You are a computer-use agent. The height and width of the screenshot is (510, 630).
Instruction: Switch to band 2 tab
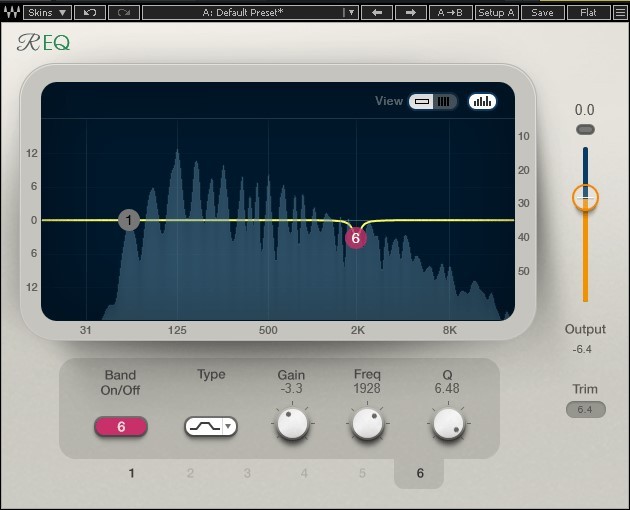190,473
